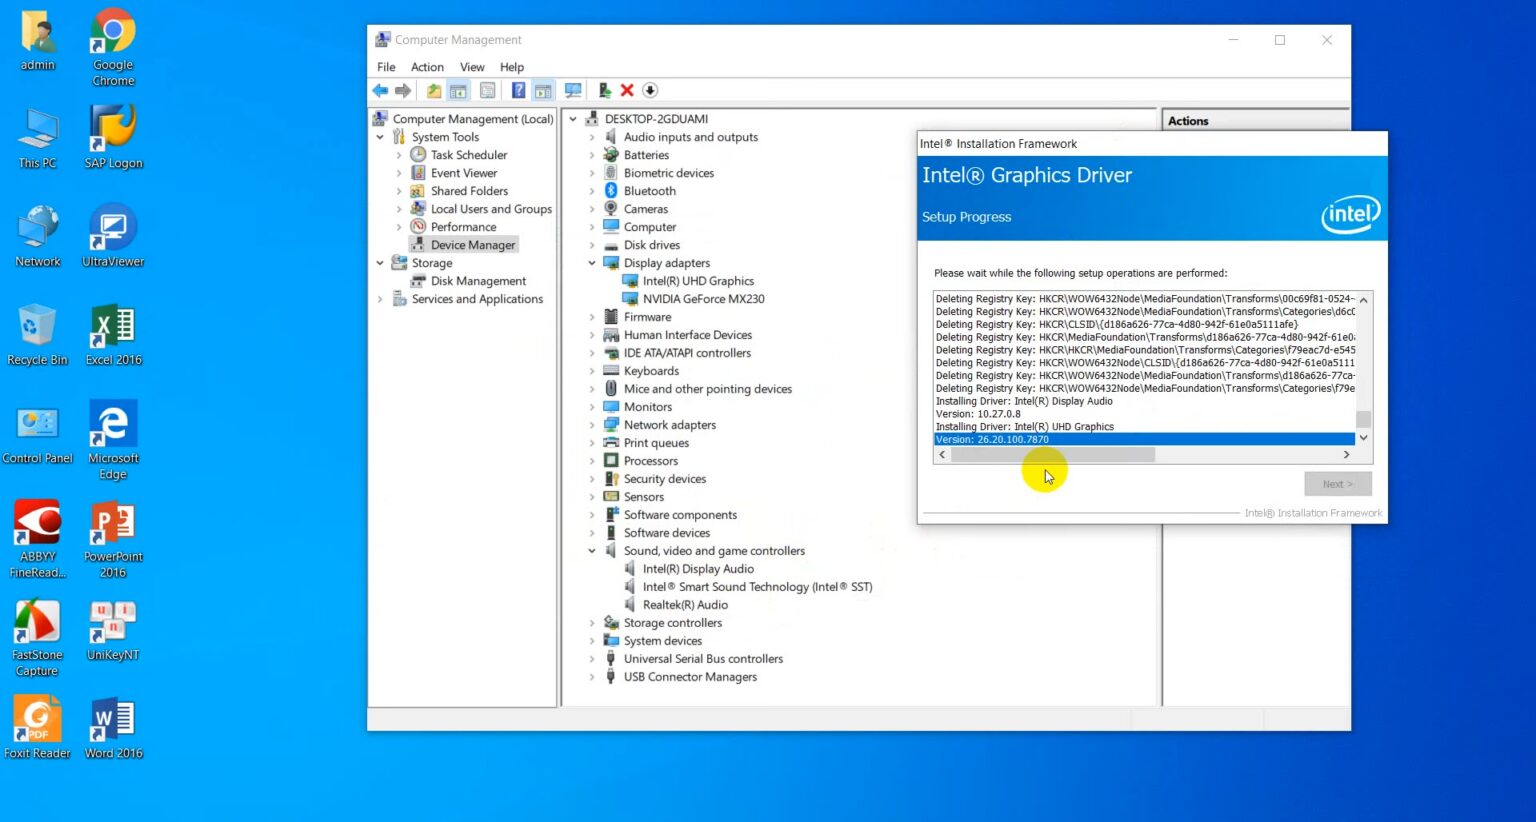Viewport: 1536px width, 822px height.
Task: Click the Up one level folder icon
Action: coord(433,91)
